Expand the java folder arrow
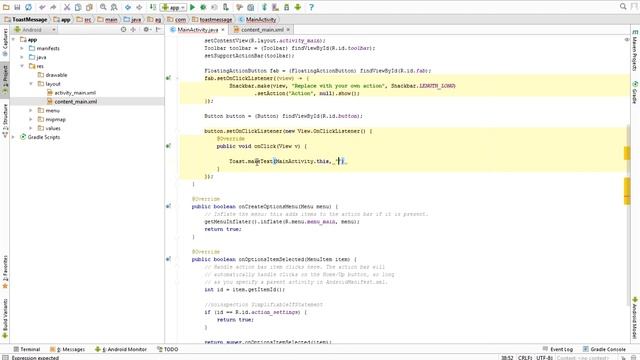This screenshot has height=360, width=640. tap(22, 57)
